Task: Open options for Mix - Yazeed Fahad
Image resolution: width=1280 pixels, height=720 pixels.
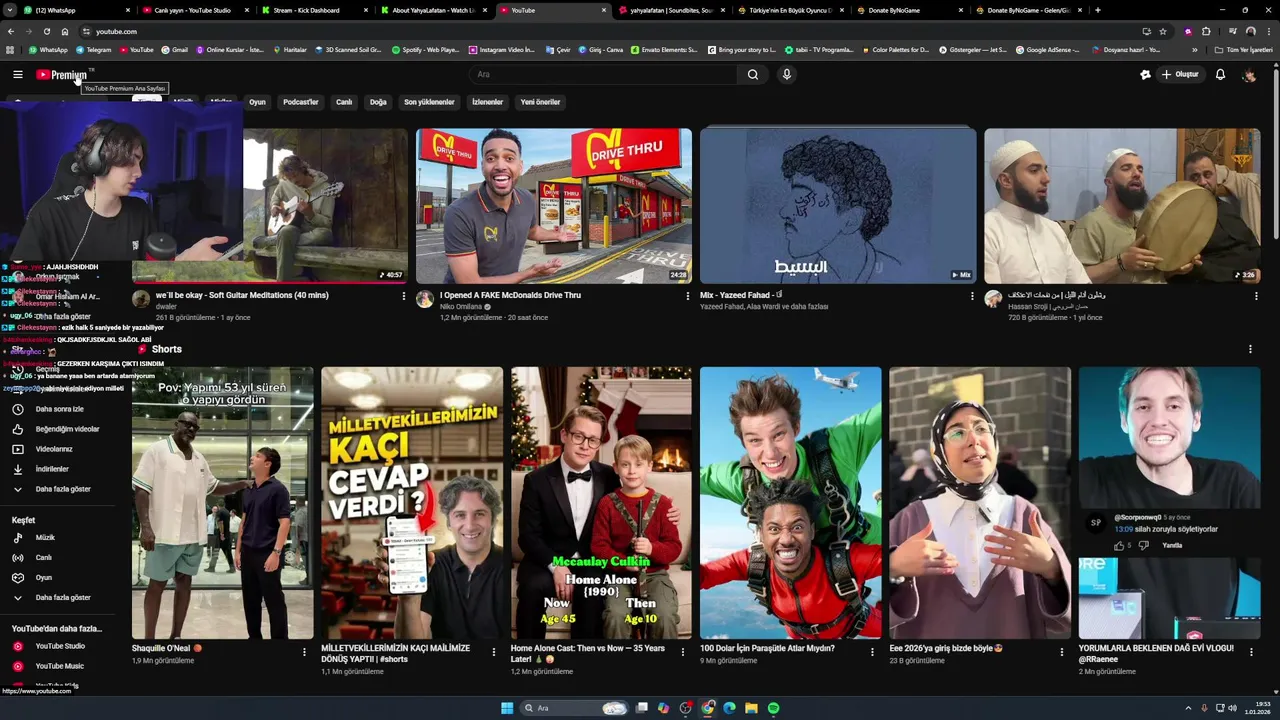Action: [972, 296]
